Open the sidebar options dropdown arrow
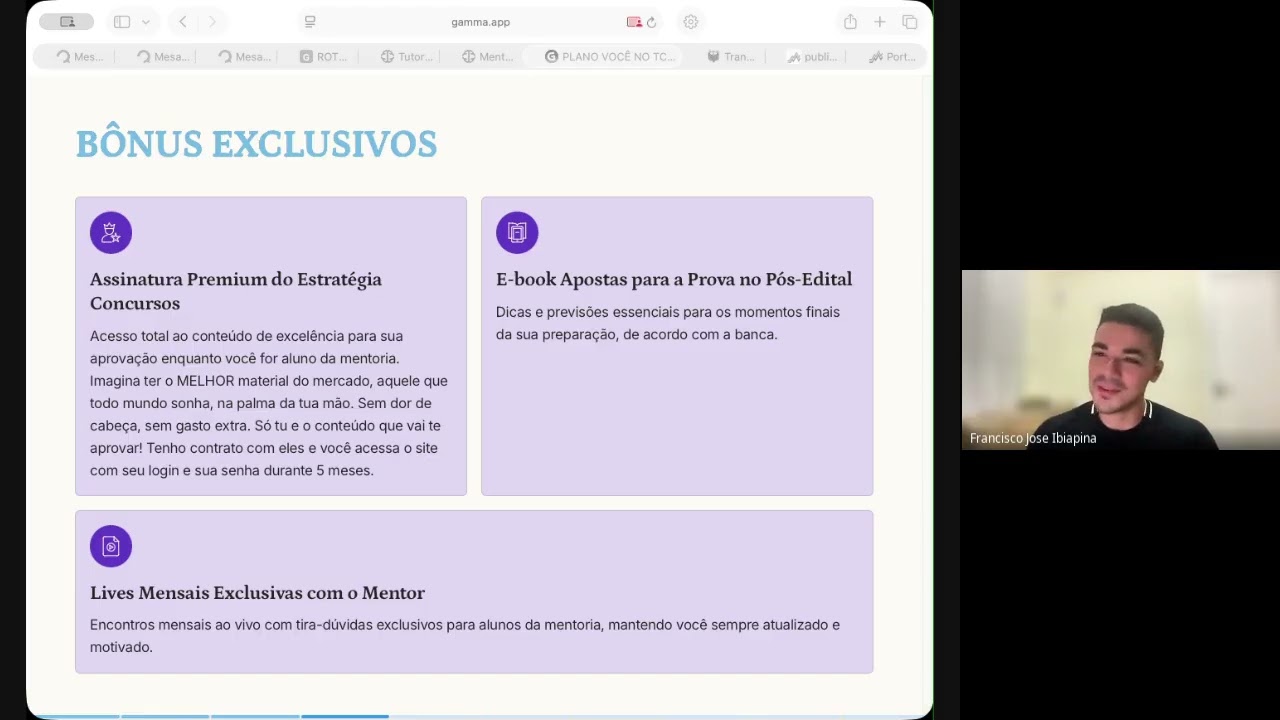This screenshot has width=1280, height=720. 146,22
